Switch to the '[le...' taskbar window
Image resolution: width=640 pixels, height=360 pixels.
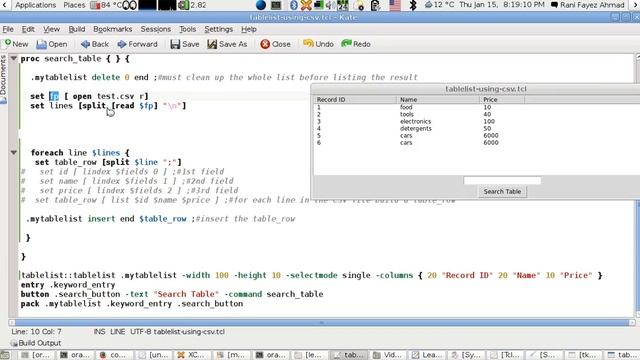pos(309,355)
